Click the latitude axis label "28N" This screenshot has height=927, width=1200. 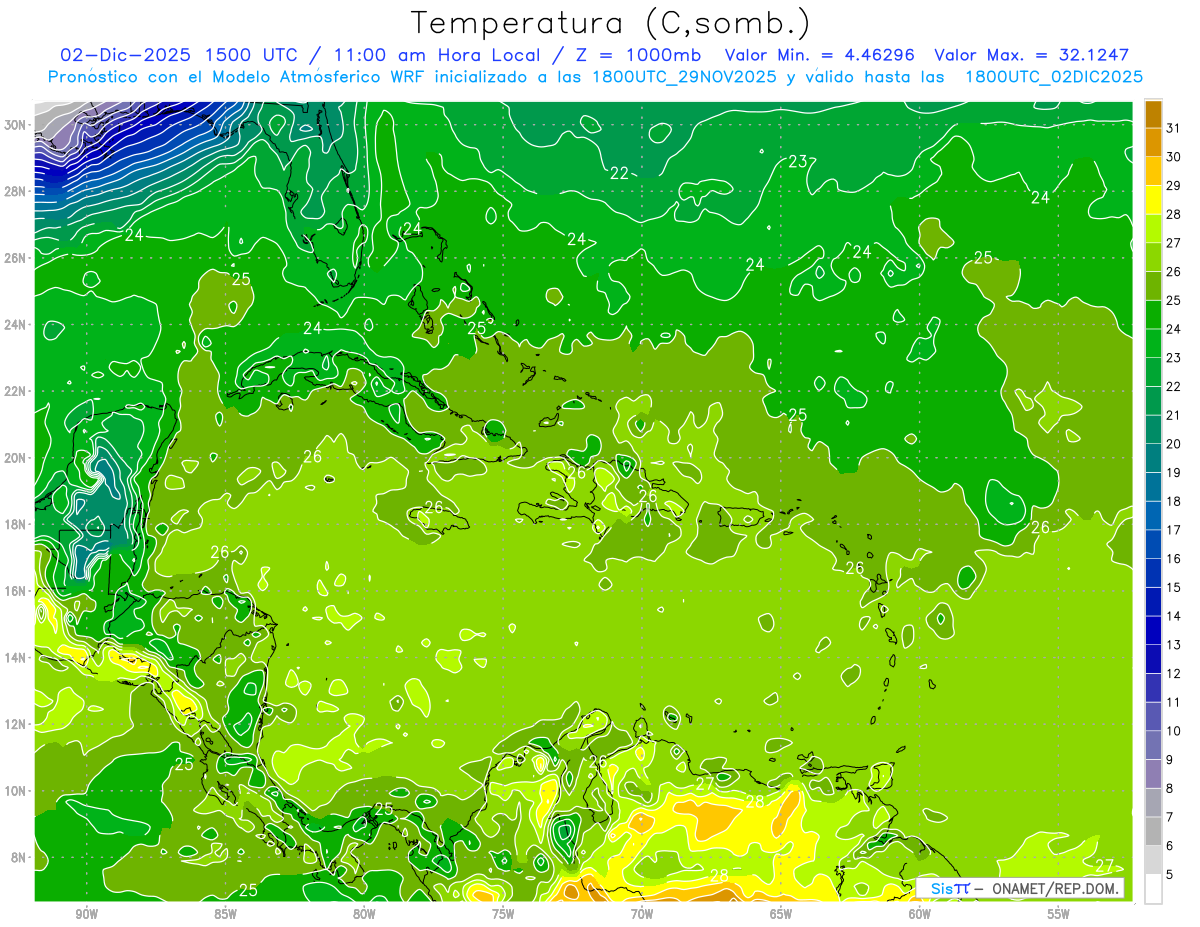(17, 191)
